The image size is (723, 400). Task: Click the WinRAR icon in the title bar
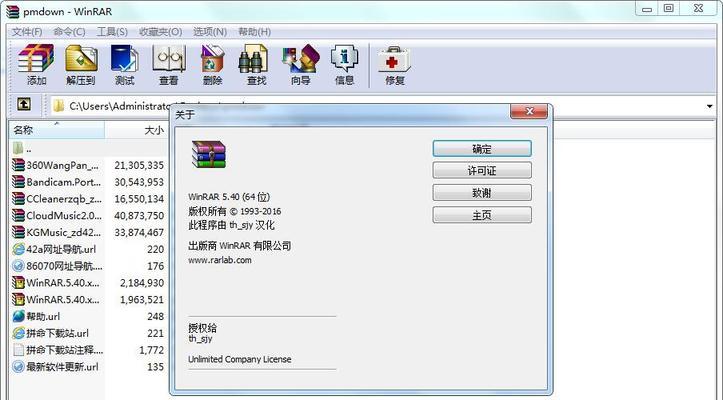12,11
